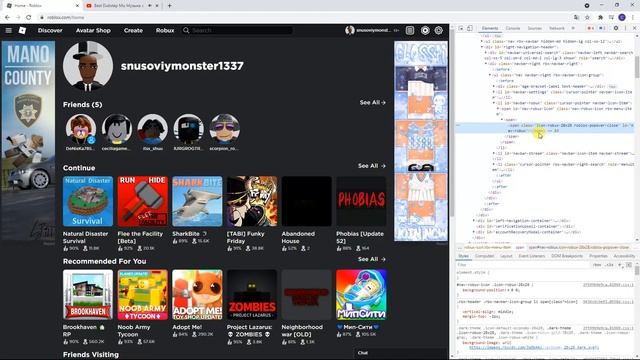
Task: Toggle DevTools device toolbar icon
Action: 470,28
